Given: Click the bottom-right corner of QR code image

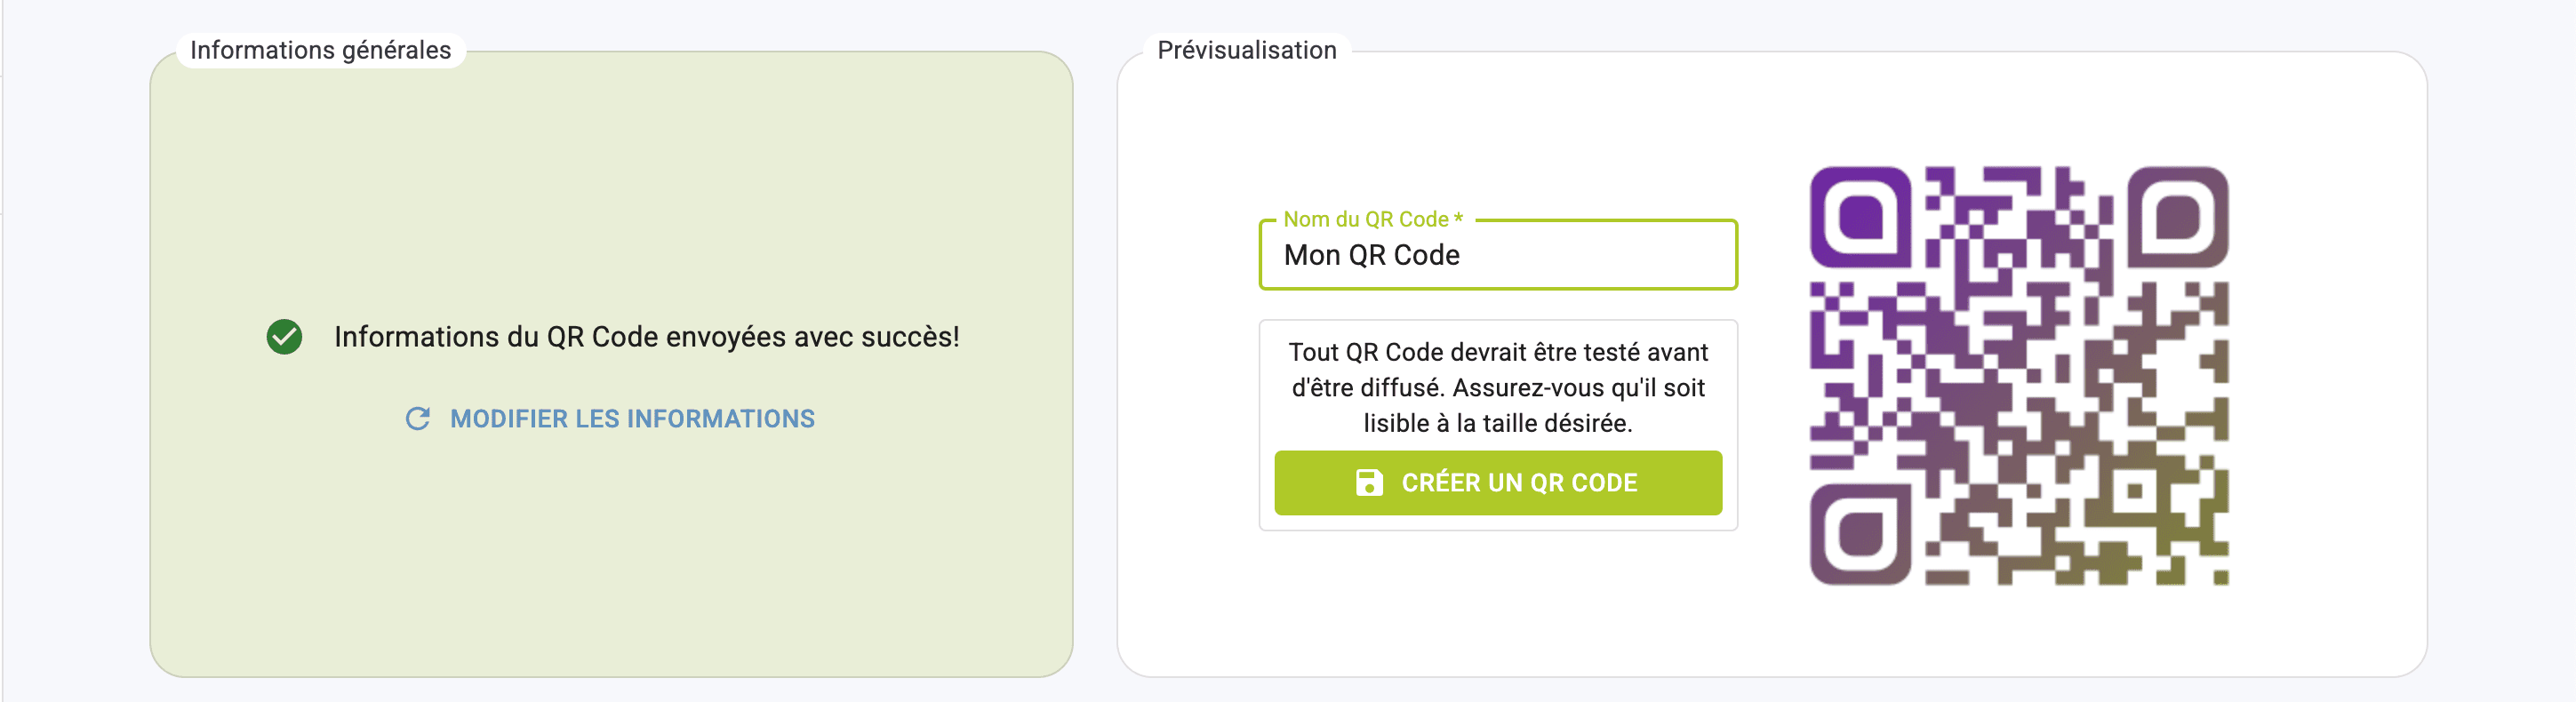Looking at the screenshot, I should coord(2221,578).
